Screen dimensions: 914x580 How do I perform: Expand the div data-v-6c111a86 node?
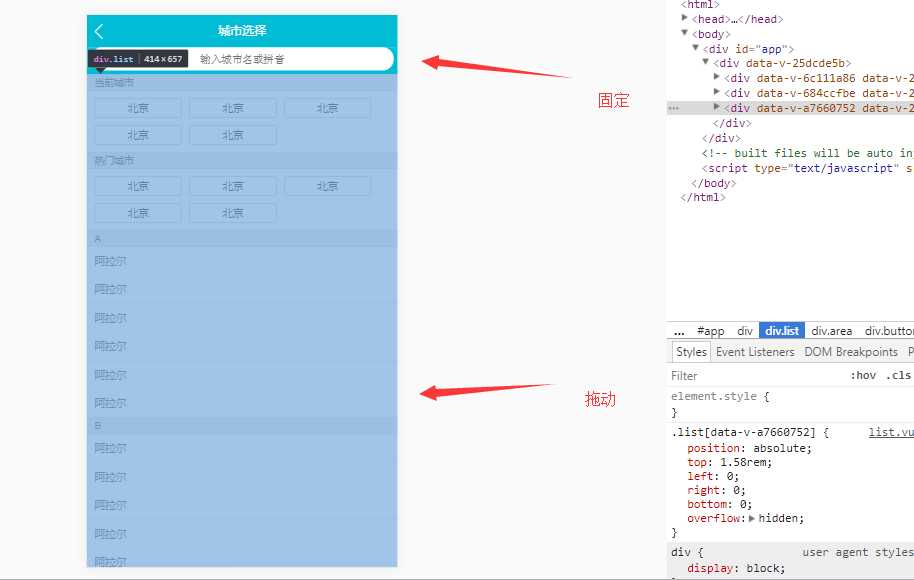click(x=717, y=77)
